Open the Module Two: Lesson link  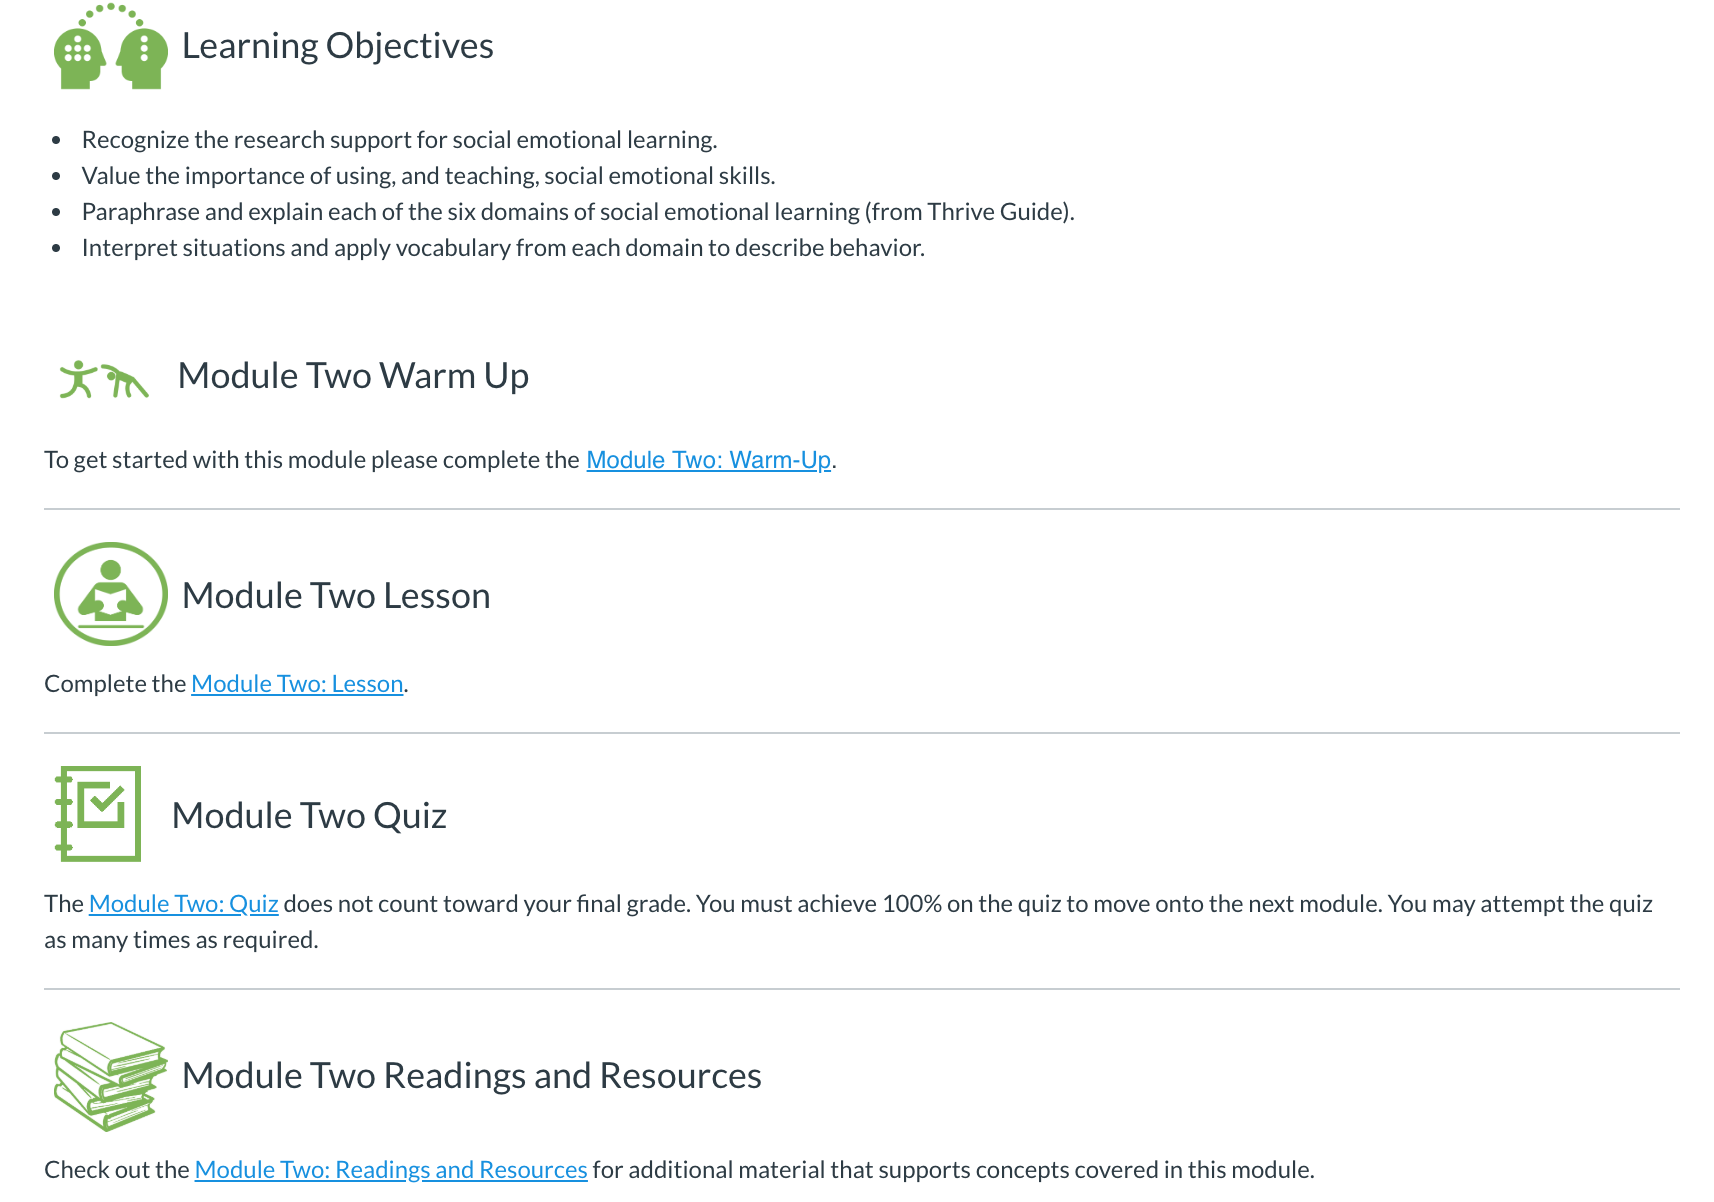297,684
